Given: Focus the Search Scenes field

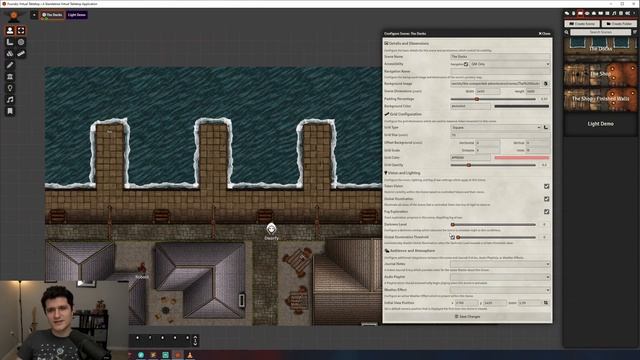Looking at the screenshot, I should [x=600, y=32].
